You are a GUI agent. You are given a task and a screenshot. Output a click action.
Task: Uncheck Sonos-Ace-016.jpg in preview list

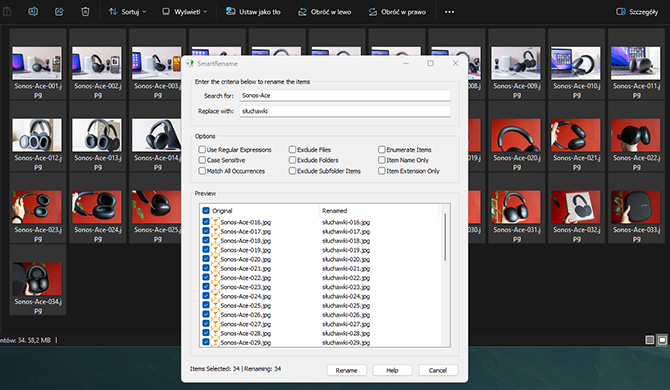206,222
